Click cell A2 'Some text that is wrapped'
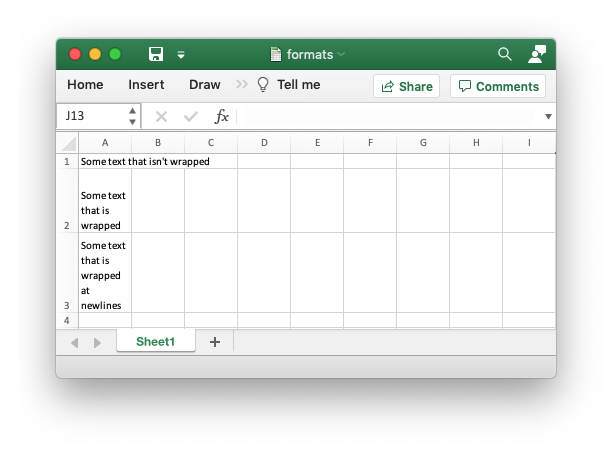 (105, 201)
